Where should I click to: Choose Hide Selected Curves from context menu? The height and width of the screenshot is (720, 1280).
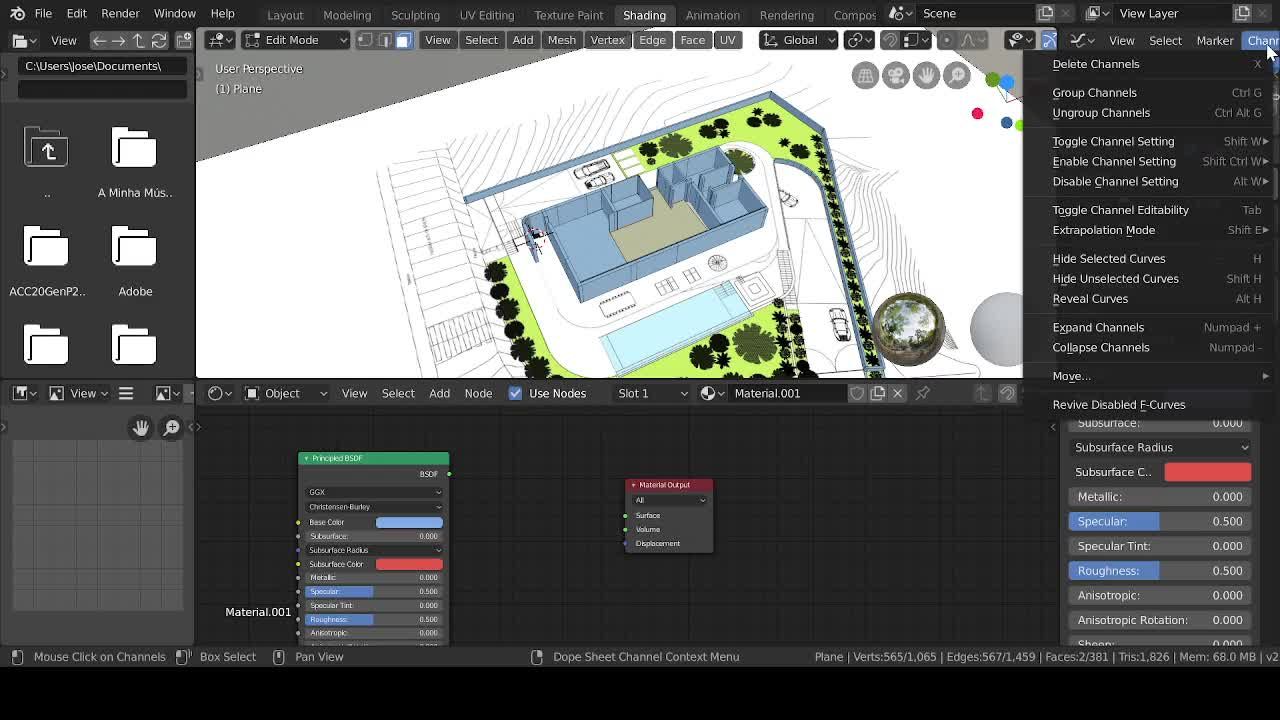pos(1108,258)
